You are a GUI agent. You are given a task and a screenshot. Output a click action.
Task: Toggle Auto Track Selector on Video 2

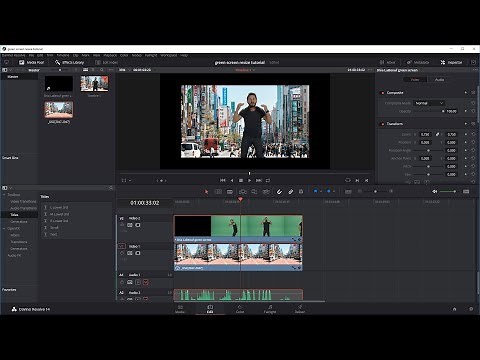click(x=130, y=225)
